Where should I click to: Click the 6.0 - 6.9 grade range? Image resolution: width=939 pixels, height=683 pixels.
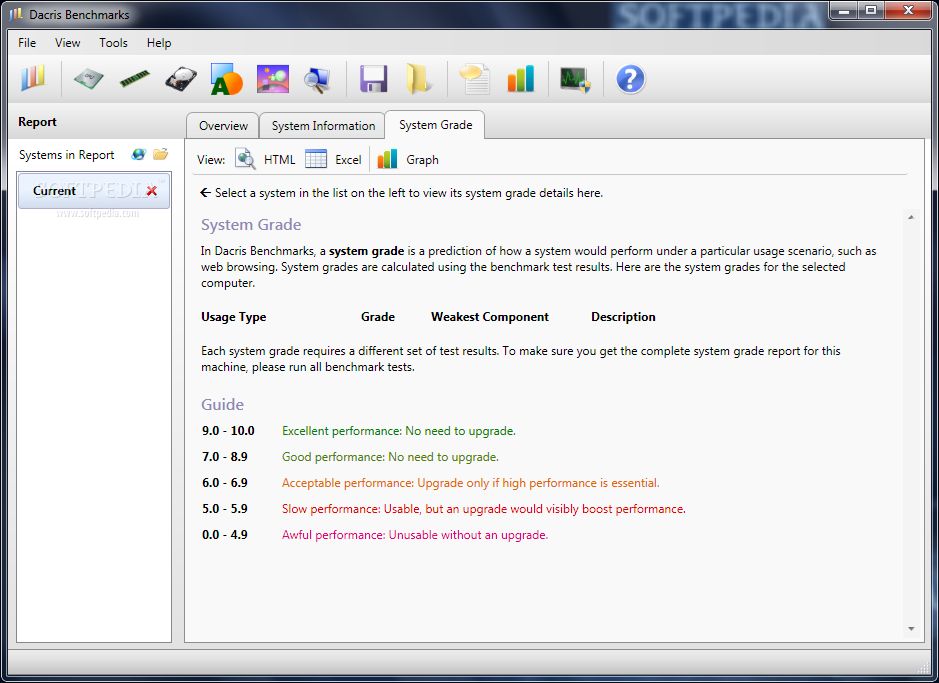(x=225, y=482)
